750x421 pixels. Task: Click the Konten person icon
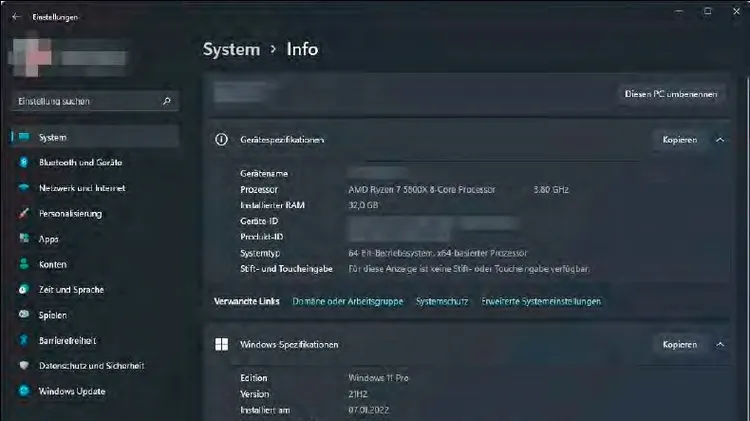[24, 264]
